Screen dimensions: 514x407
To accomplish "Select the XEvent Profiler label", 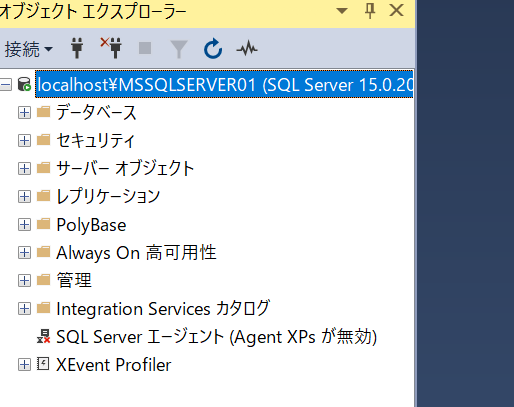I will pos(114,365).
